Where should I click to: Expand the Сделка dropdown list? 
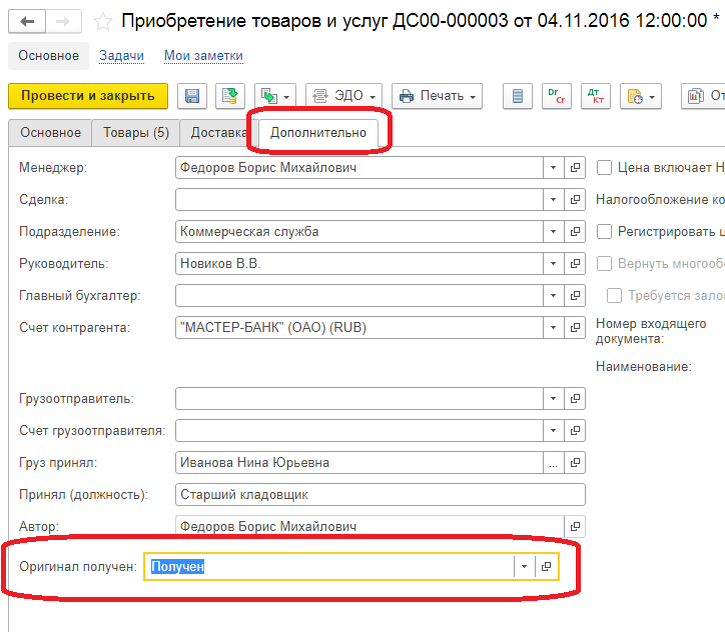point(553,200)
